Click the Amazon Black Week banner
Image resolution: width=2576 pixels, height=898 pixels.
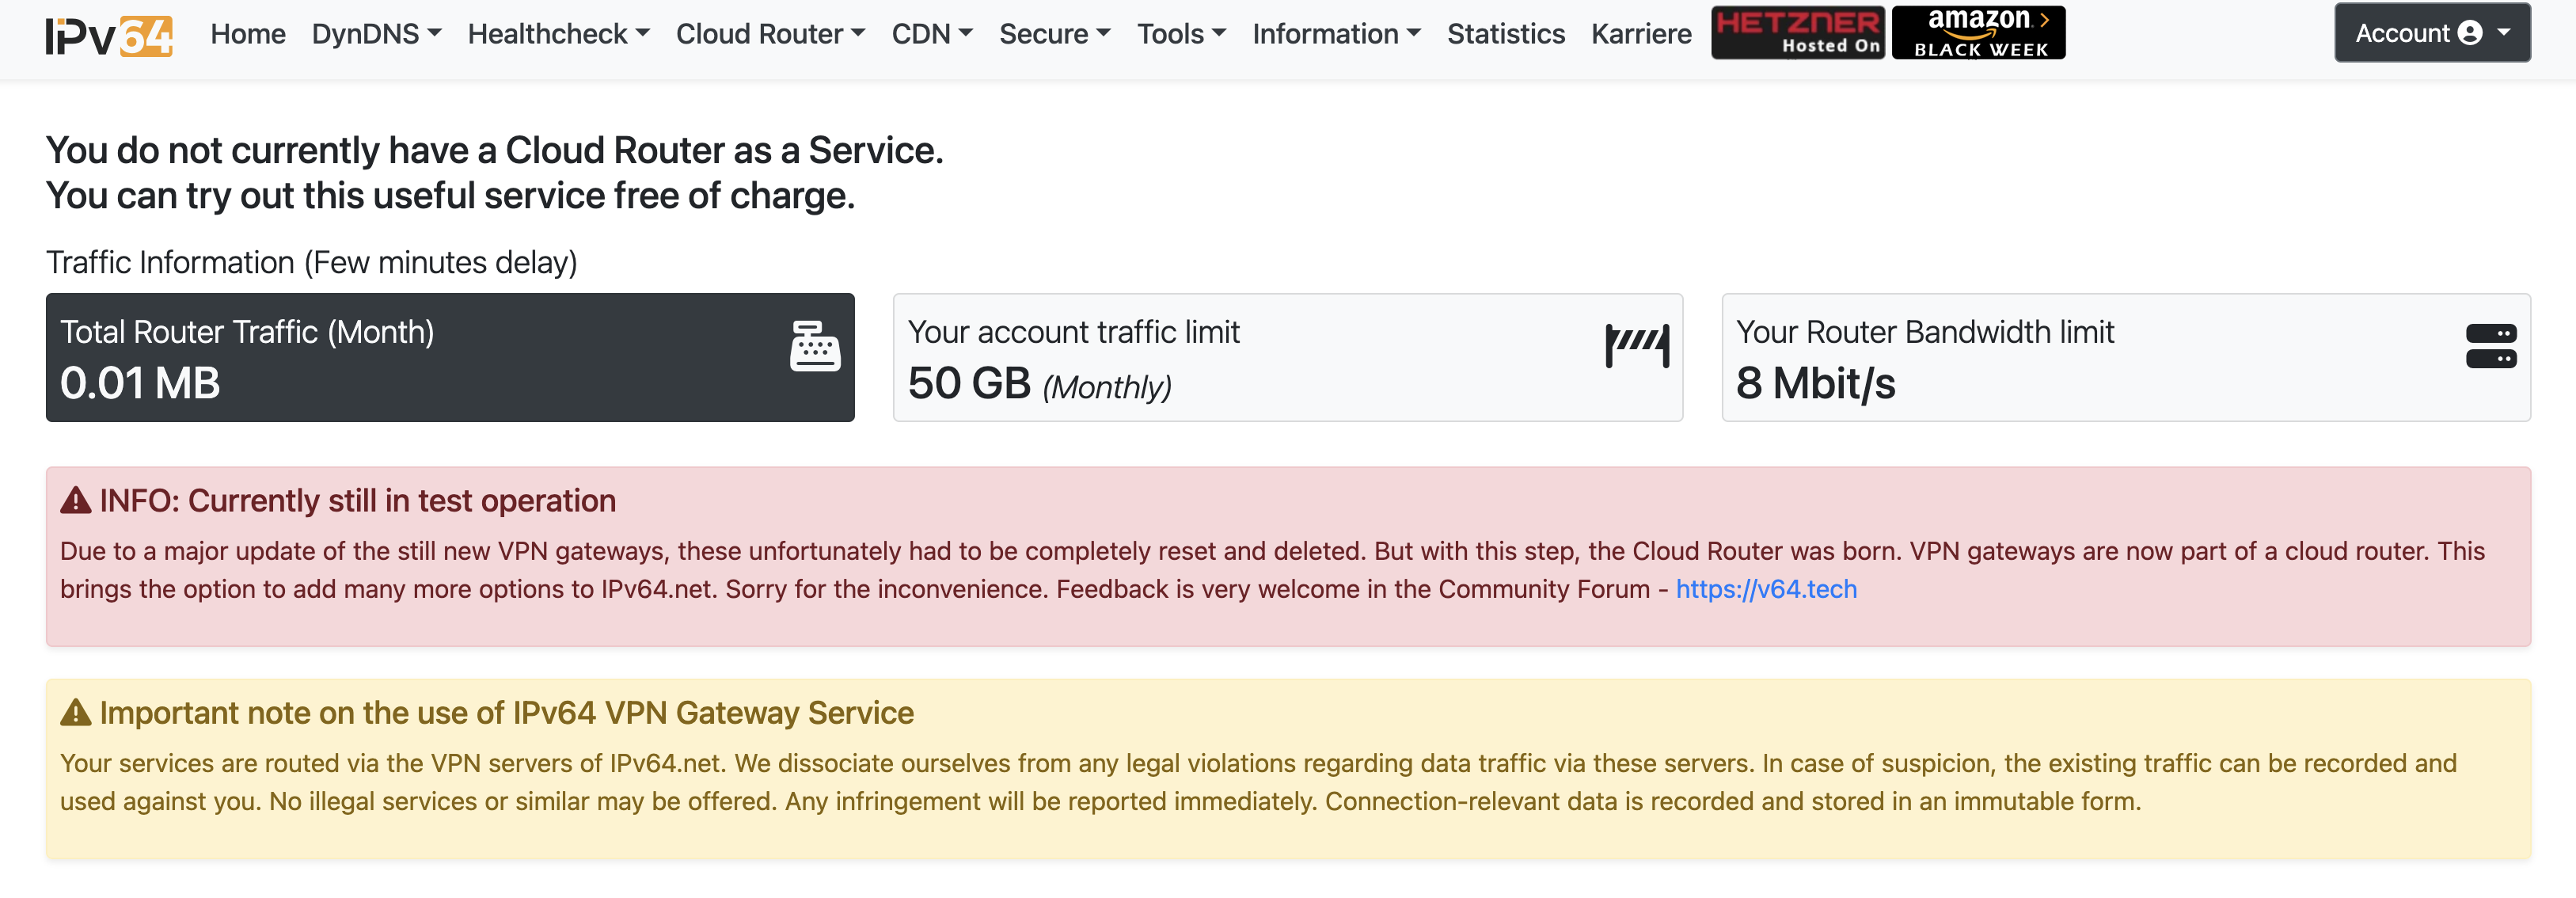1978,33
